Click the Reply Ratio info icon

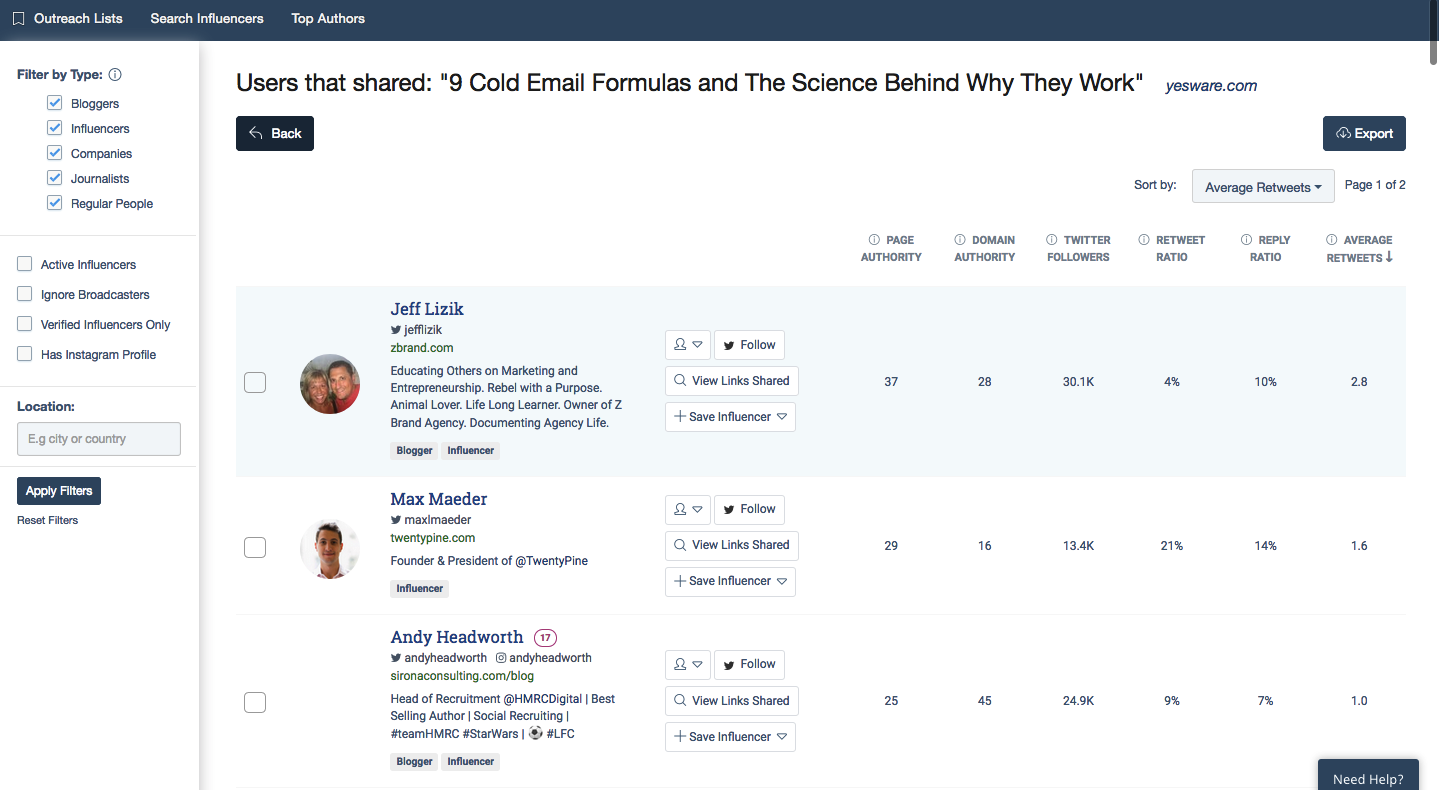[1247, 240]
